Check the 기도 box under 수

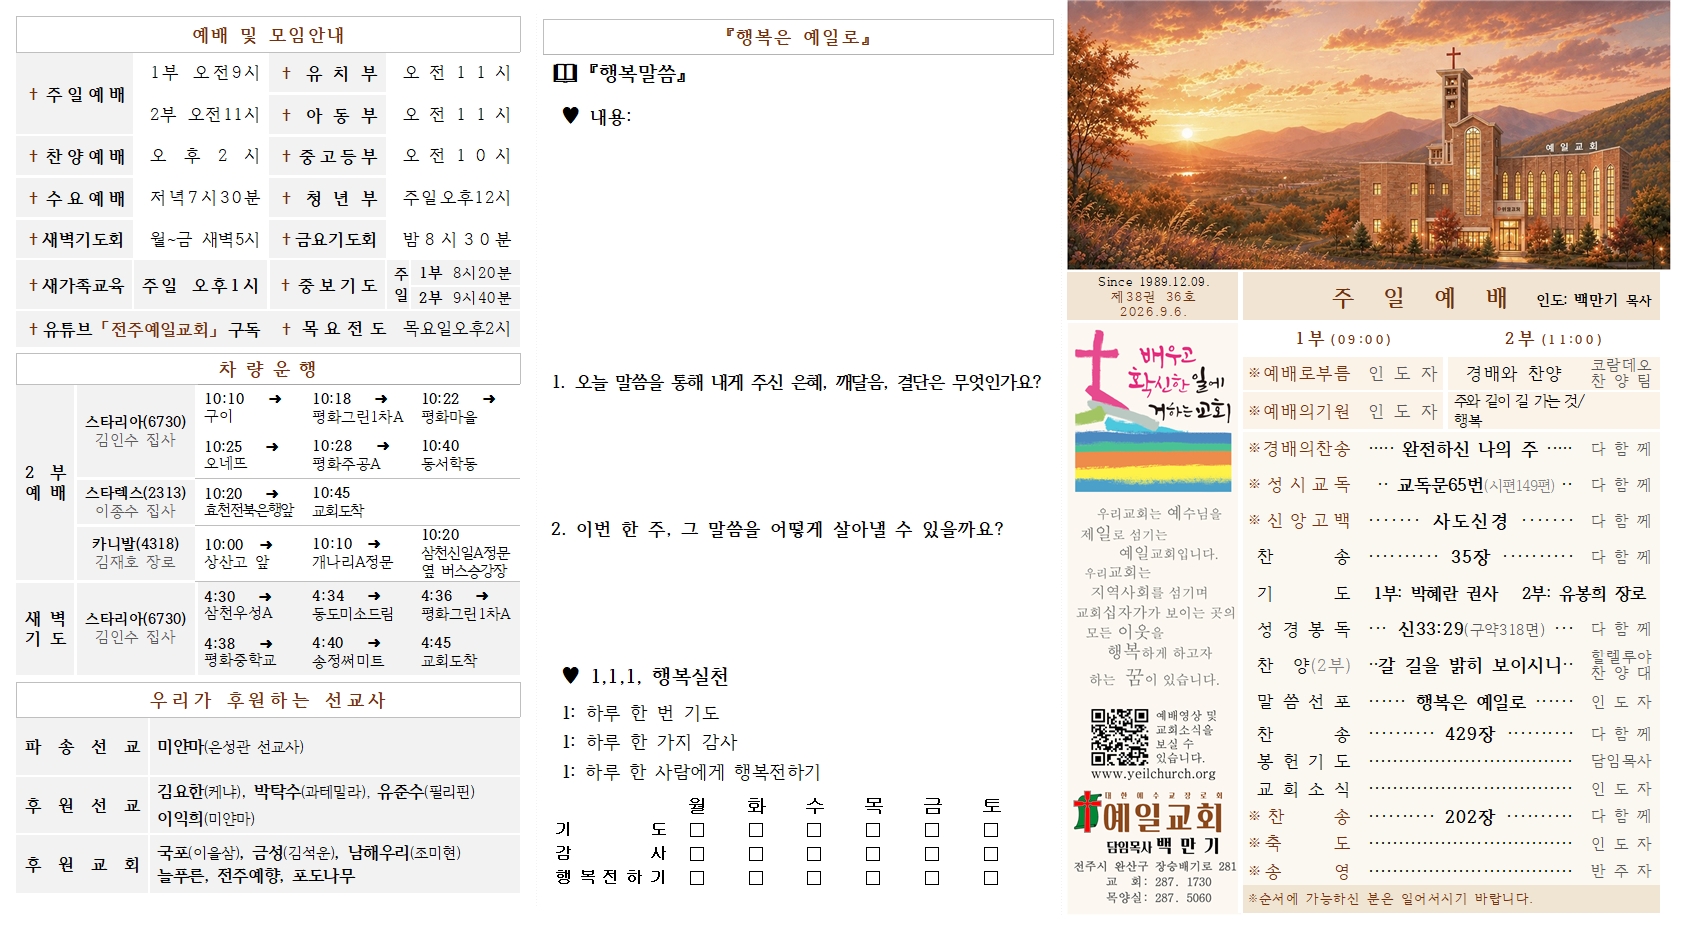point(814,830)
